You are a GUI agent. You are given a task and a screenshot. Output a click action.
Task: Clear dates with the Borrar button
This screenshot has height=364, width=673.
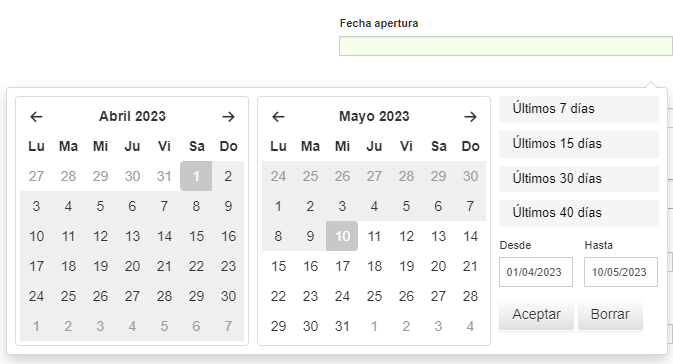pos(610,315)
